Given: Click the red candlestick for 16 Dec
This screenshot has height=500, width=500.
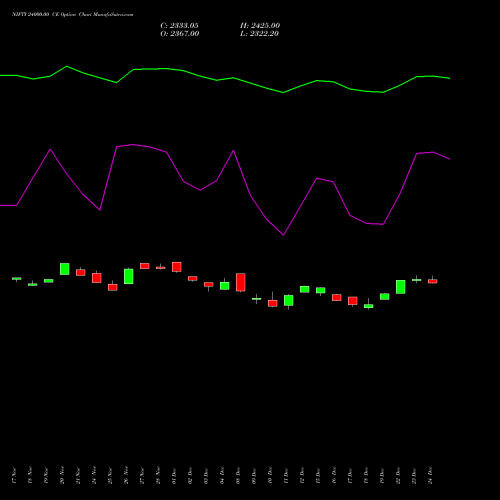Looking at the screenshot, I should pos(337,297).
